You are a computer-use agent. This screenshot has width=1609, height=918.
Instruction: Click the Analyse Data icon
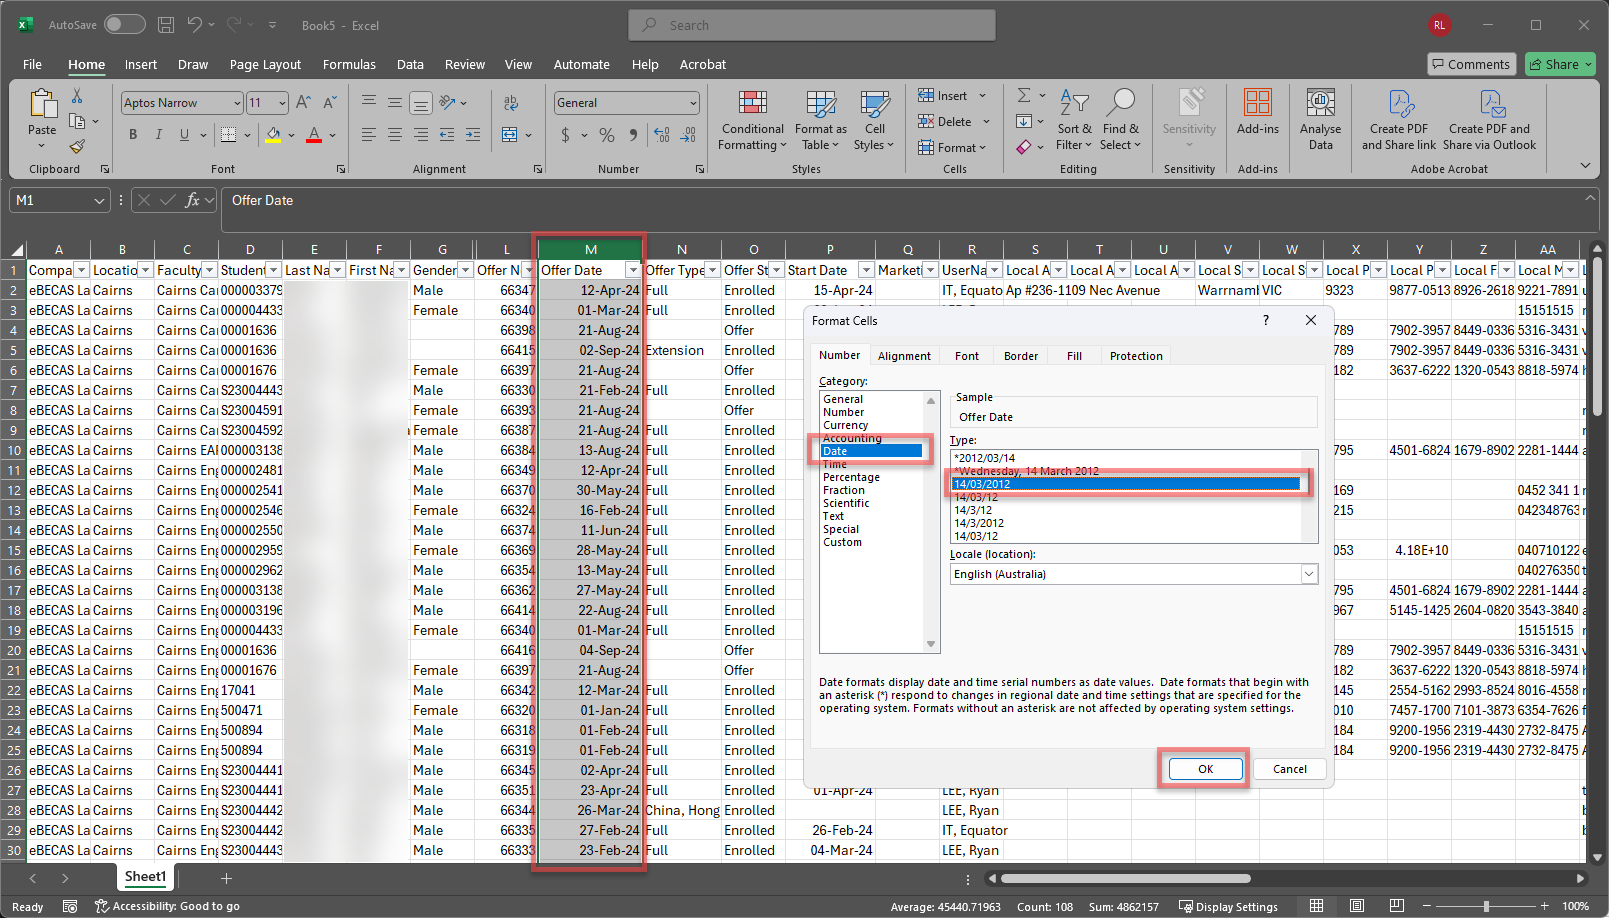pyautogui.click(x=1320, y=103)
